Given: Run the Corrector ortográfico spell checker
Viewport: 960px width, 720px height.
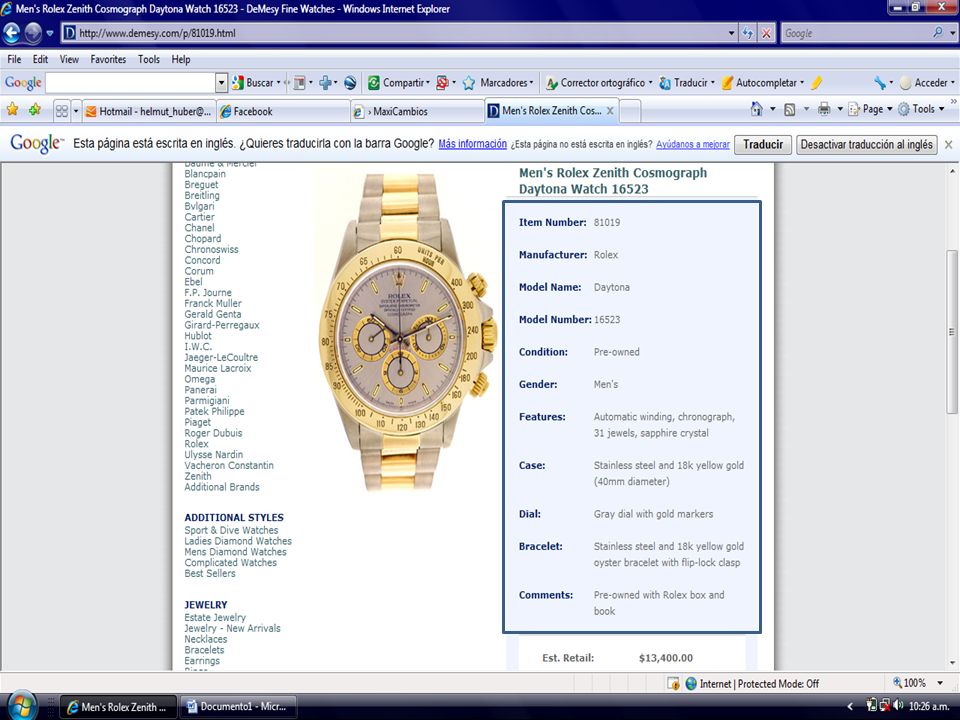Looking at the screenshot, I should point(599,83).
